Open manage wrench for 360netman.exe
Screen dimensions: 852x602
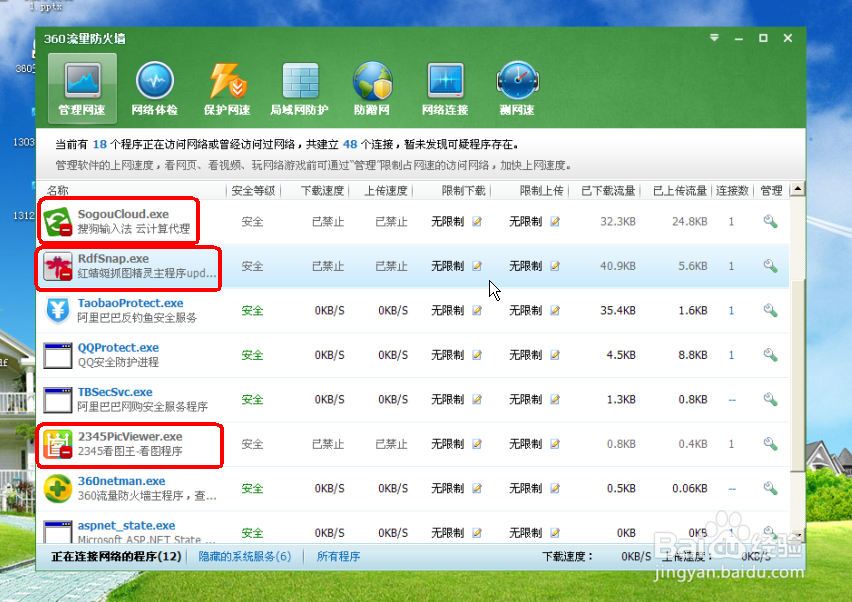point(770,489)
